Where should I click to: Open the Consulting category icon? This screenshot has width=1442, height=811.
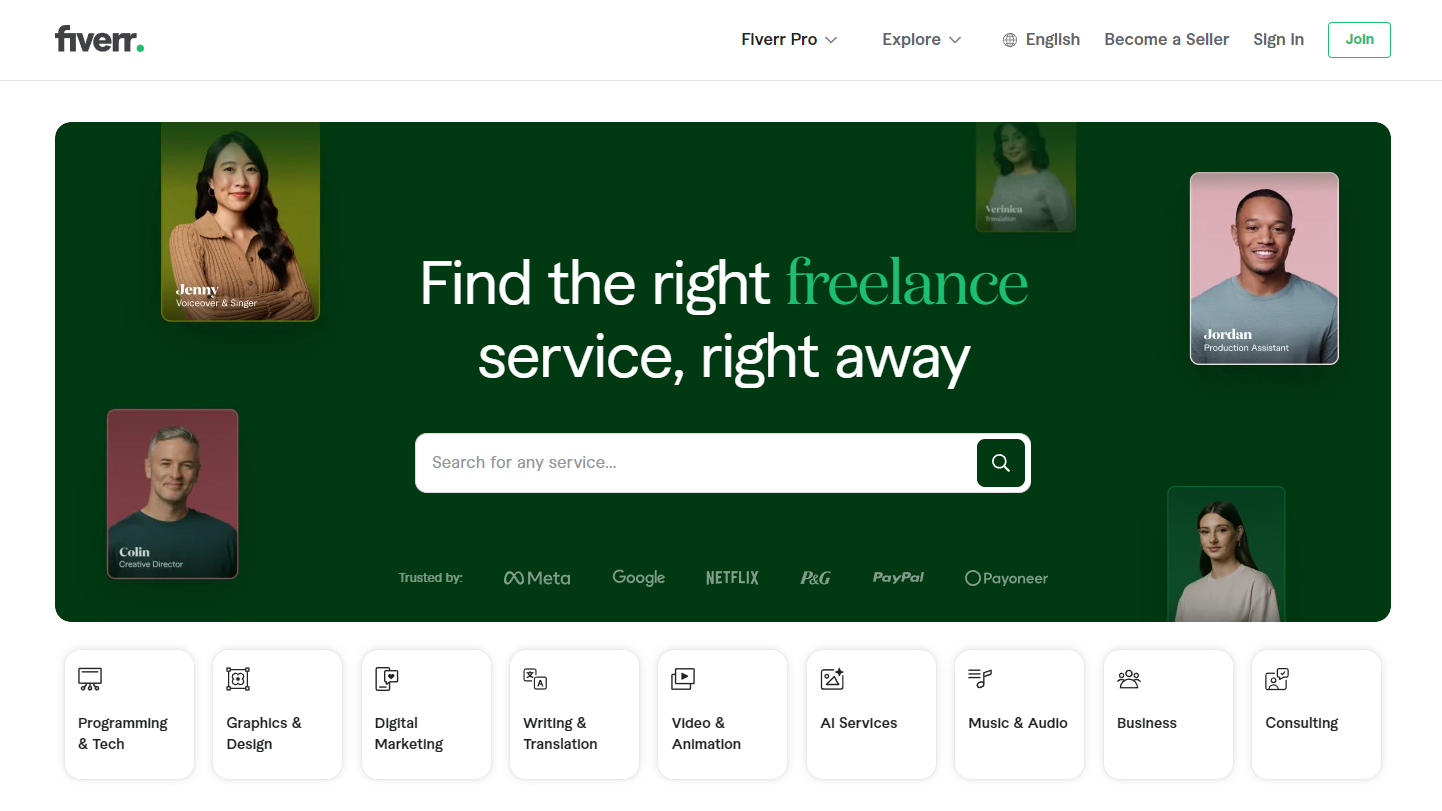(x=1277, y=680)
